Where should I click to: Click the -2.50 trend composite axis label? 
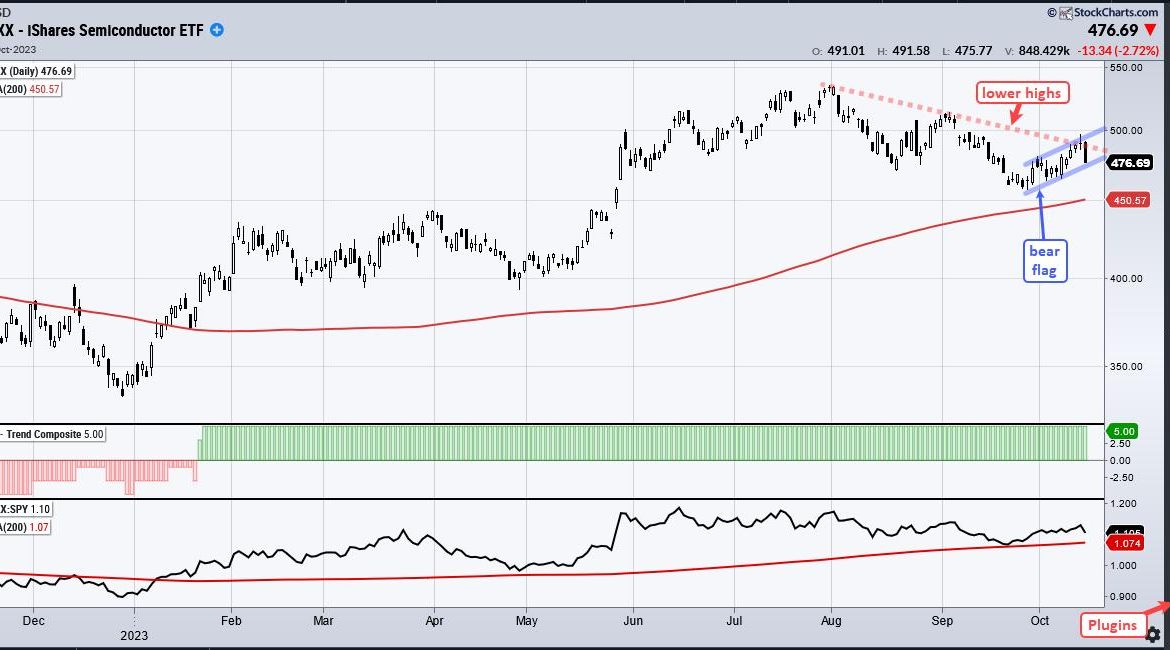coord(1121,478)
